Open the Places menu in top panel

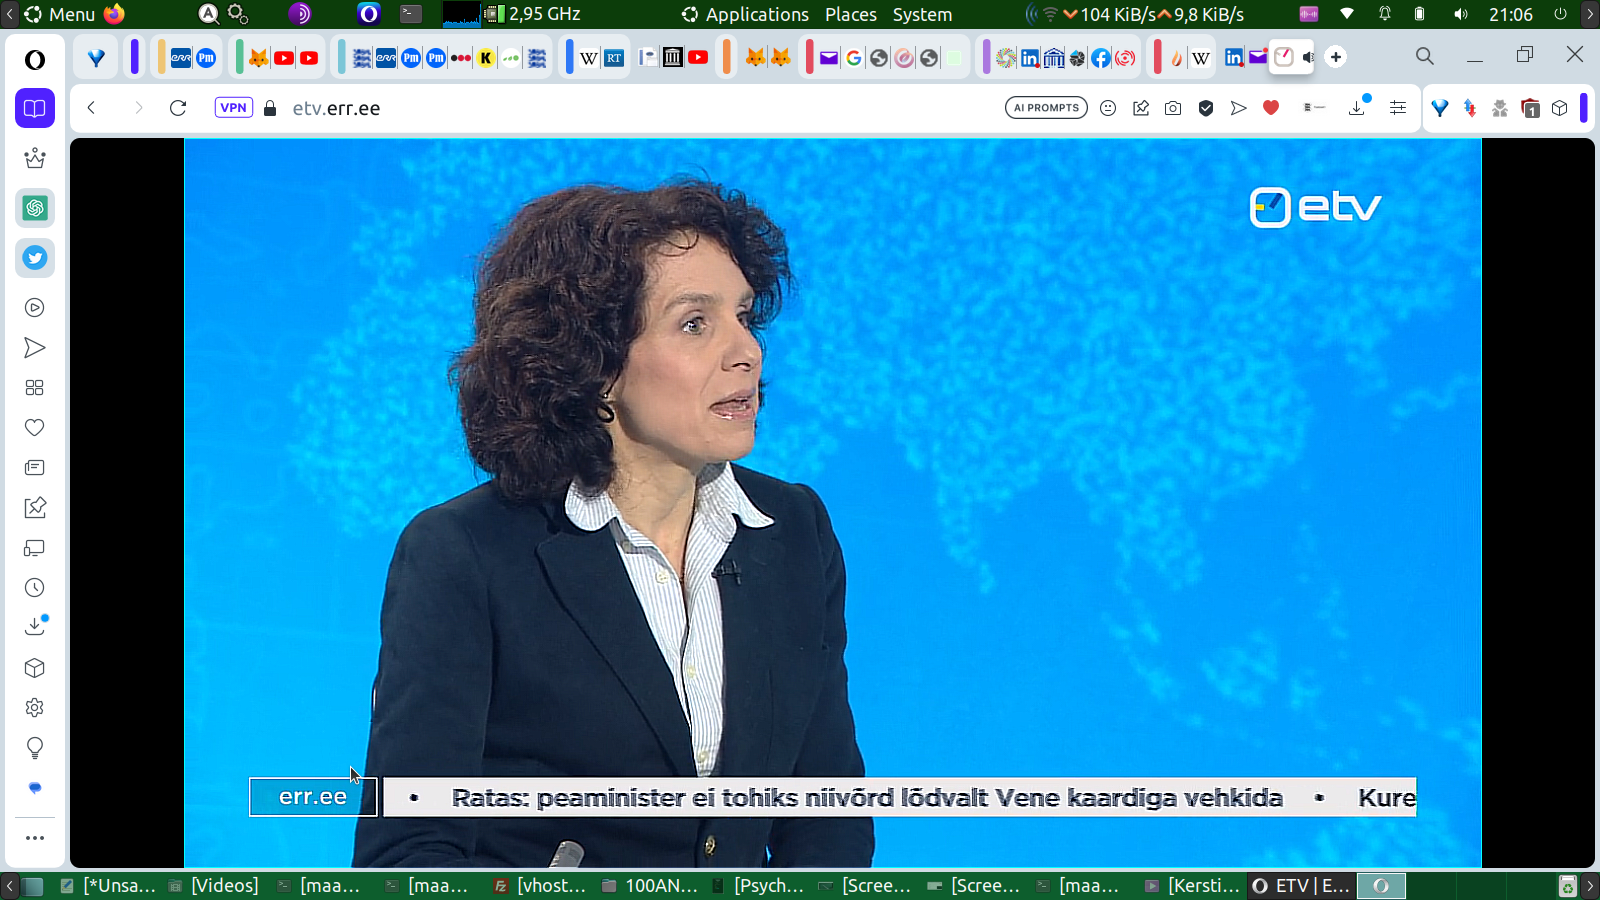click(851, 14)
